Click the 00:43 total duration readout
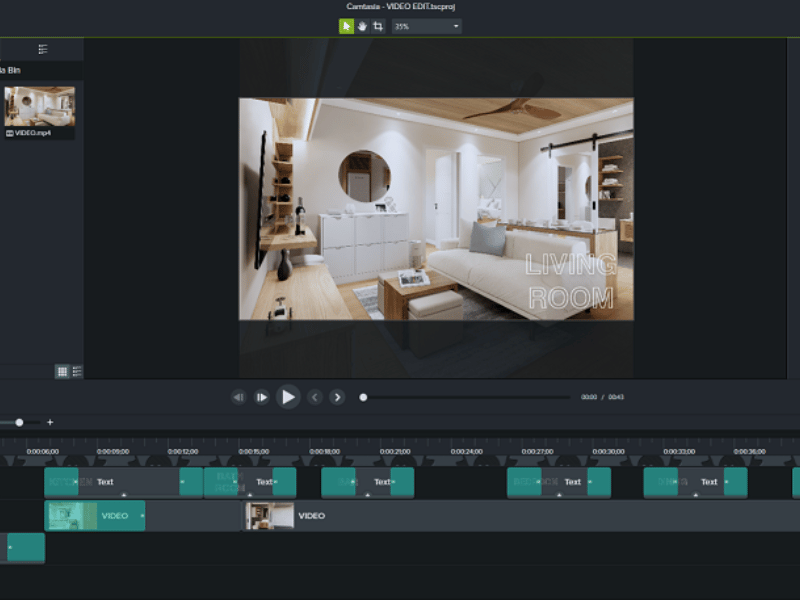Image resolution: width=800 pixels, height=600 pixels. pos(616,397)
